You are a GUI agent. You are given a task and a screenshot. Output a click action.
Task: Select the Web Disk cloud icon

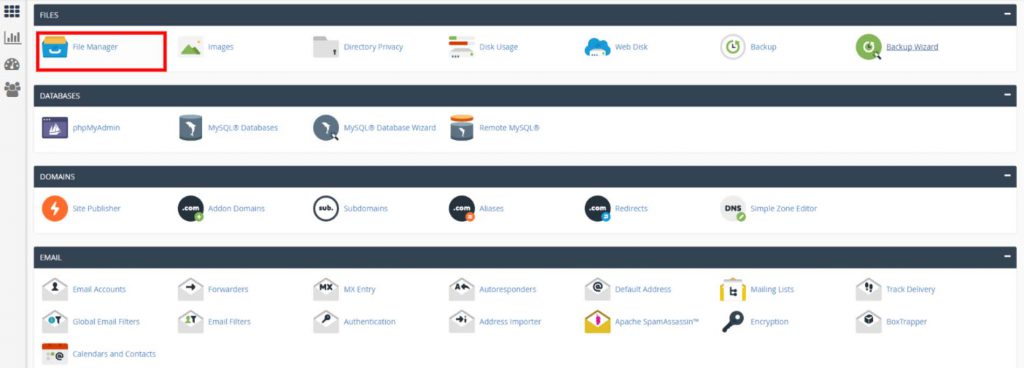pos(597,48)
